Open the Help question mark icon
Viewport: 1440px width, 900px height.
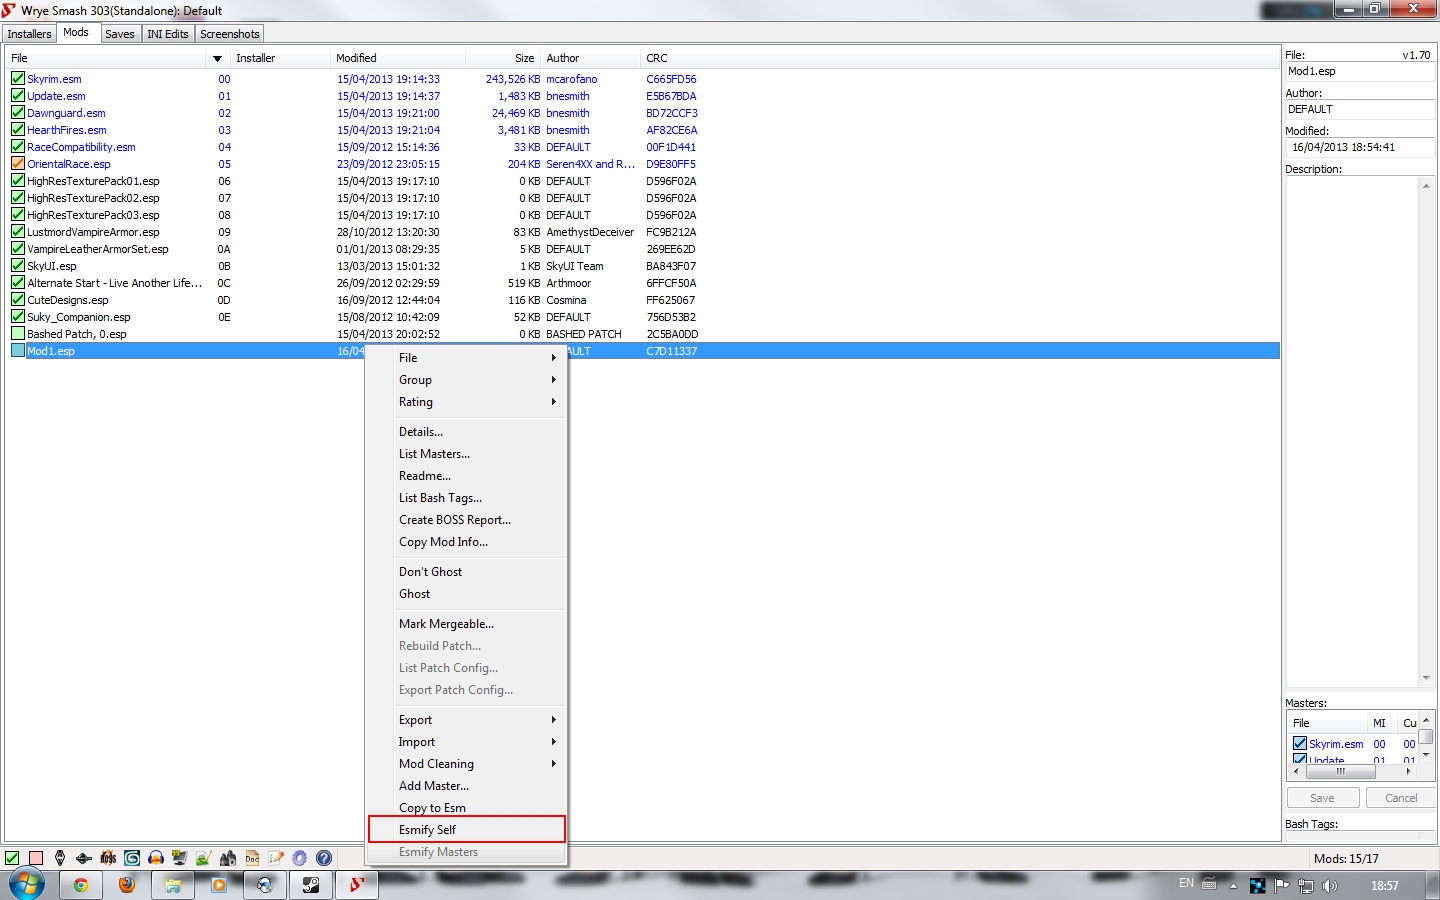[x=324, y=858]
